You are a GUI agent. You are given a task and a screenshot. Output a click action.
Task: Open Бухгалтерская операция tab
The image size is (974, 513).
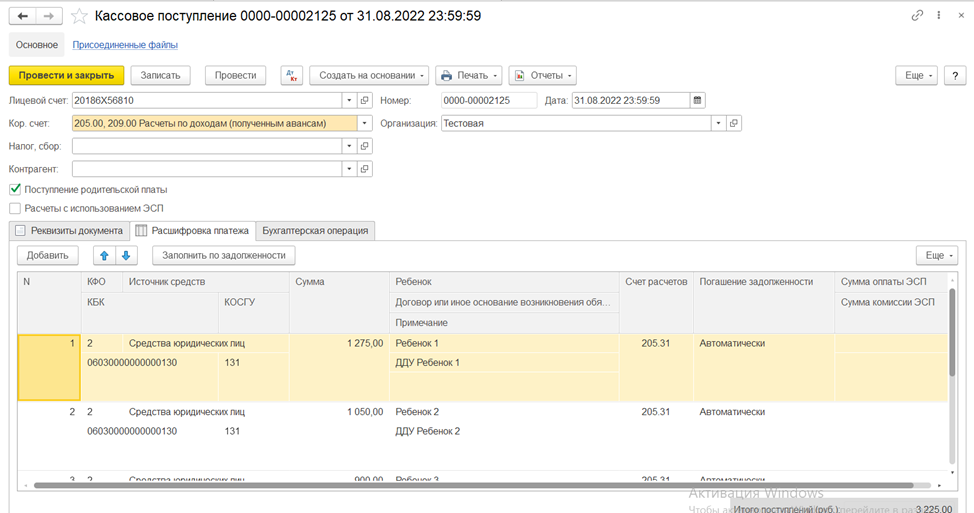tap(315, 230)
